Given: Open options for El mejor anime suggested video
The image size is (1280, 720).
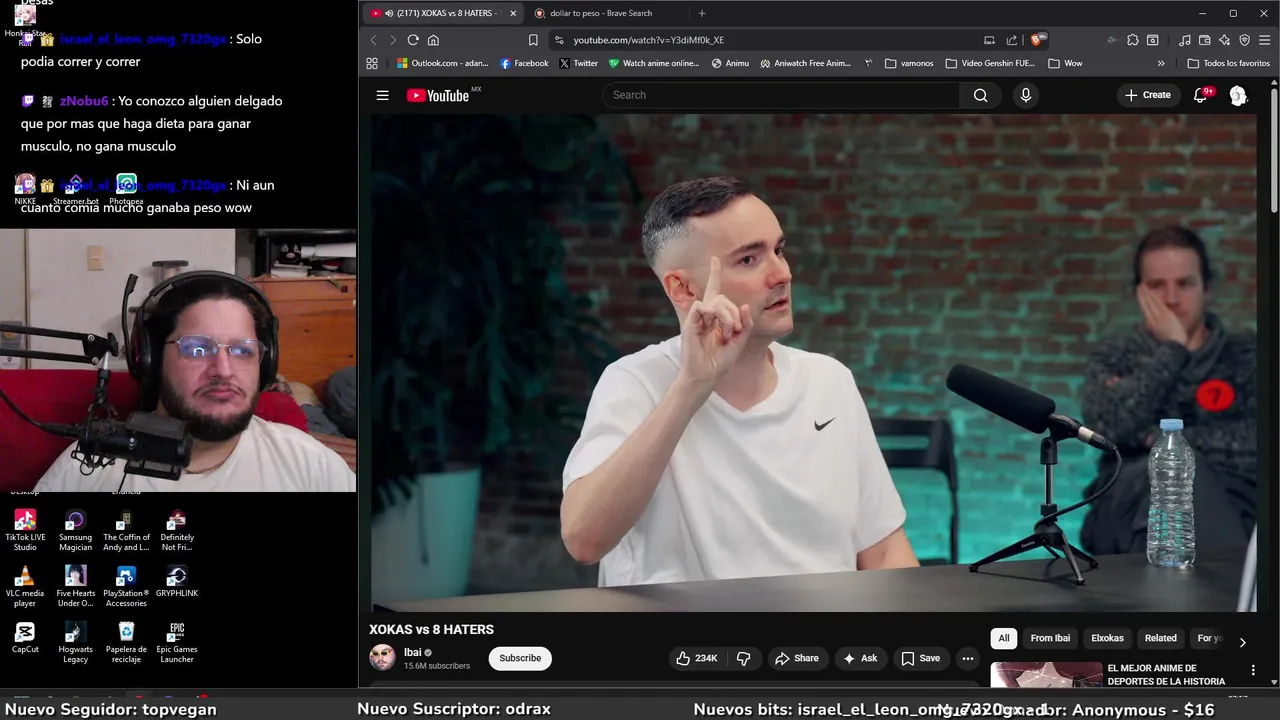Looking at the screenshot, I should [1253, 670].
